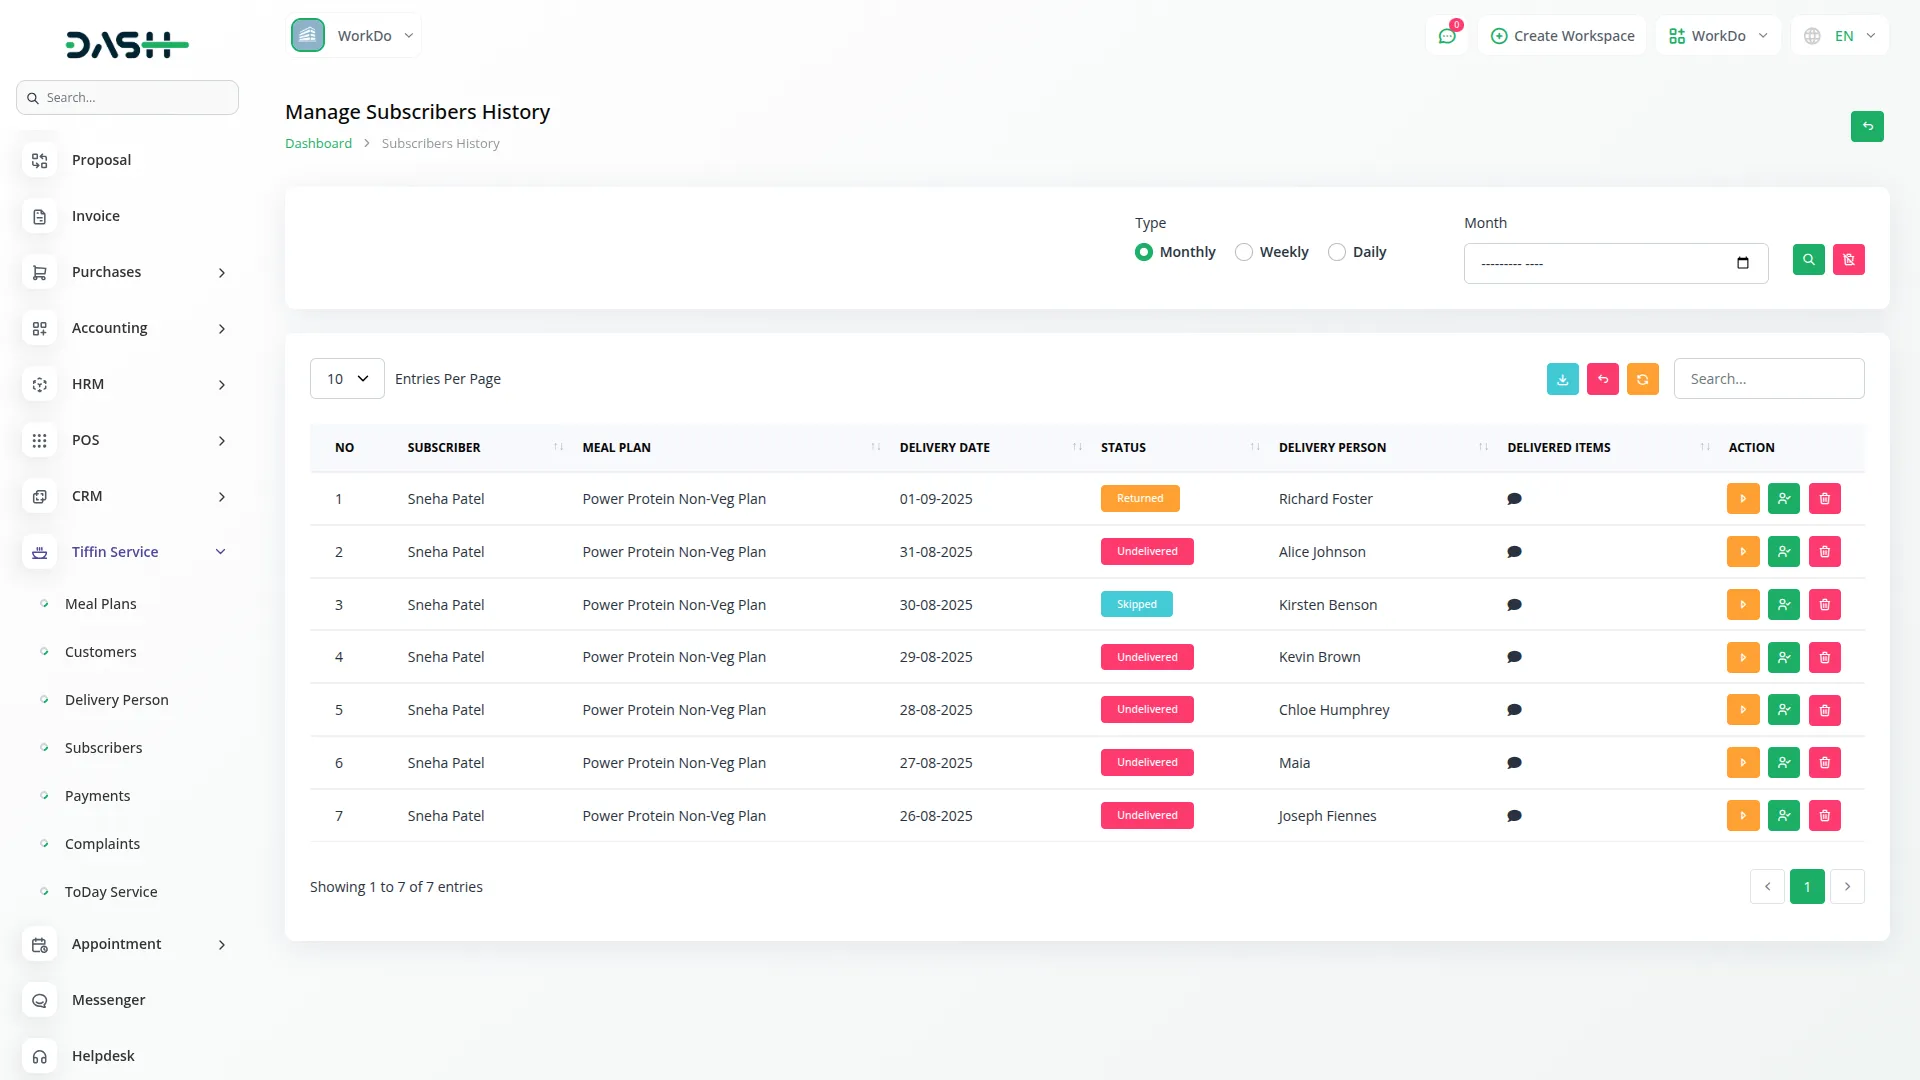Sort the table by Delivery Date column
This screenshot has height=1080, width=1920.
pos(990,448)
